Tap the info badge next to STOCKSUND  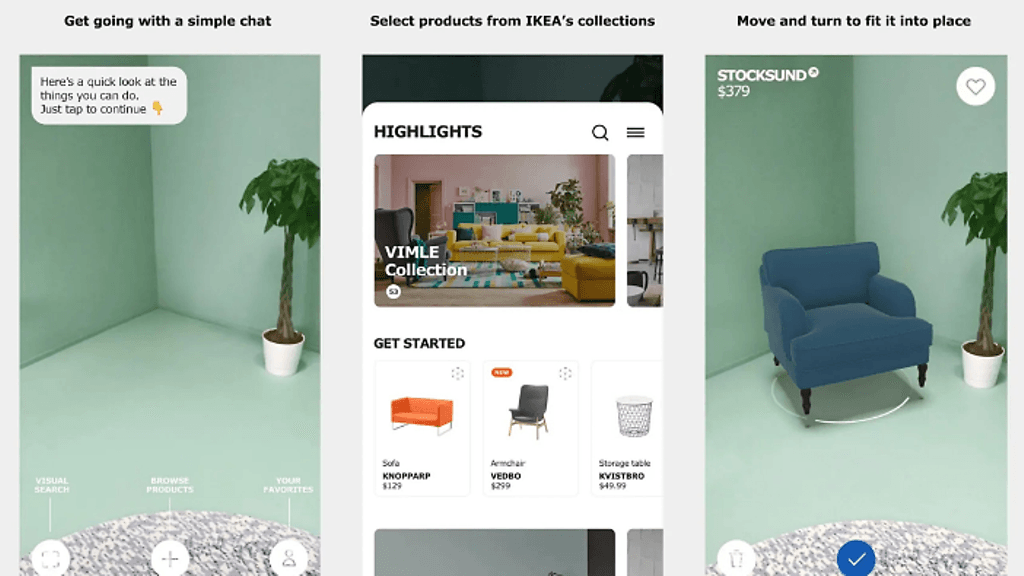click(x=814, y=72)
